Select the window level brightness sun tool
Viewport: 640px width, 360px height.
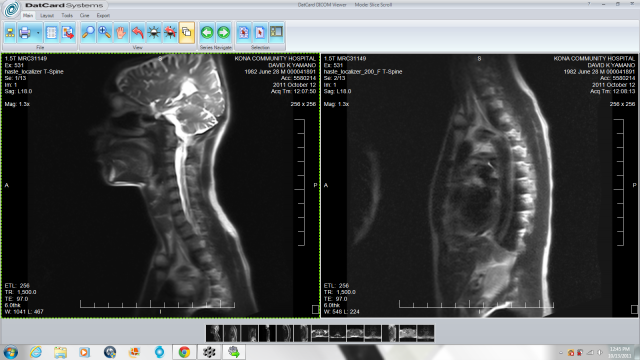click(154, 32)
